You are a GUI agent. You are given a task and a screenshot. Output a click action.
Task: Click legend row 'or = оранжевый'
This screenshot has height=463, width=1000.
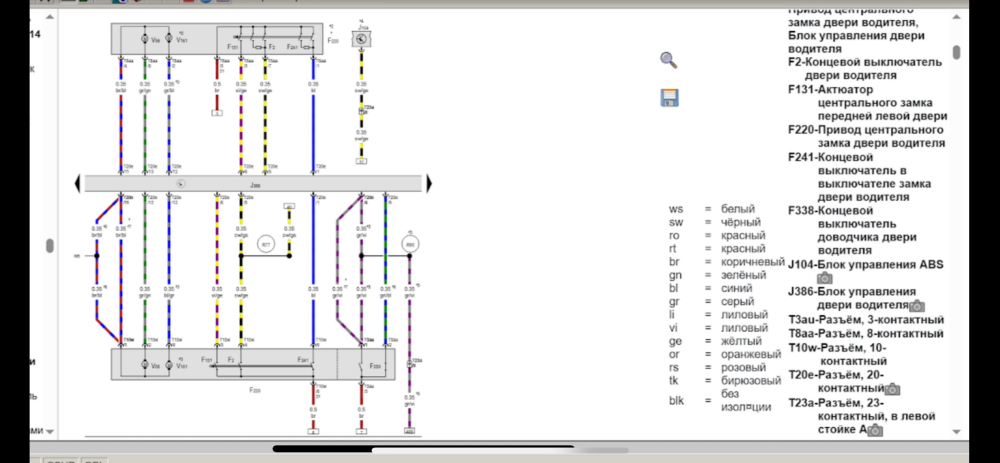[725, 354]
